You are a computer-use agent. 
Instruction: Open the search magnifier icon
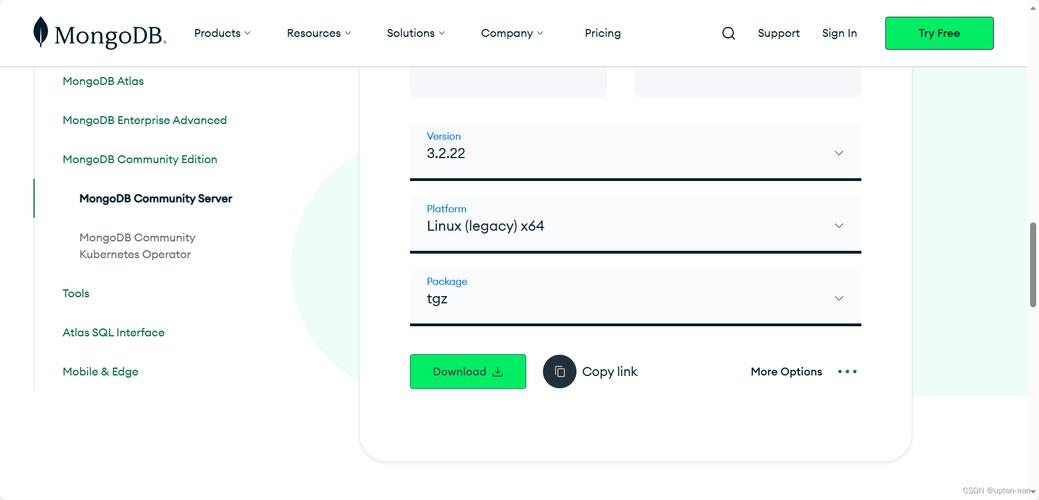point(728,33)
